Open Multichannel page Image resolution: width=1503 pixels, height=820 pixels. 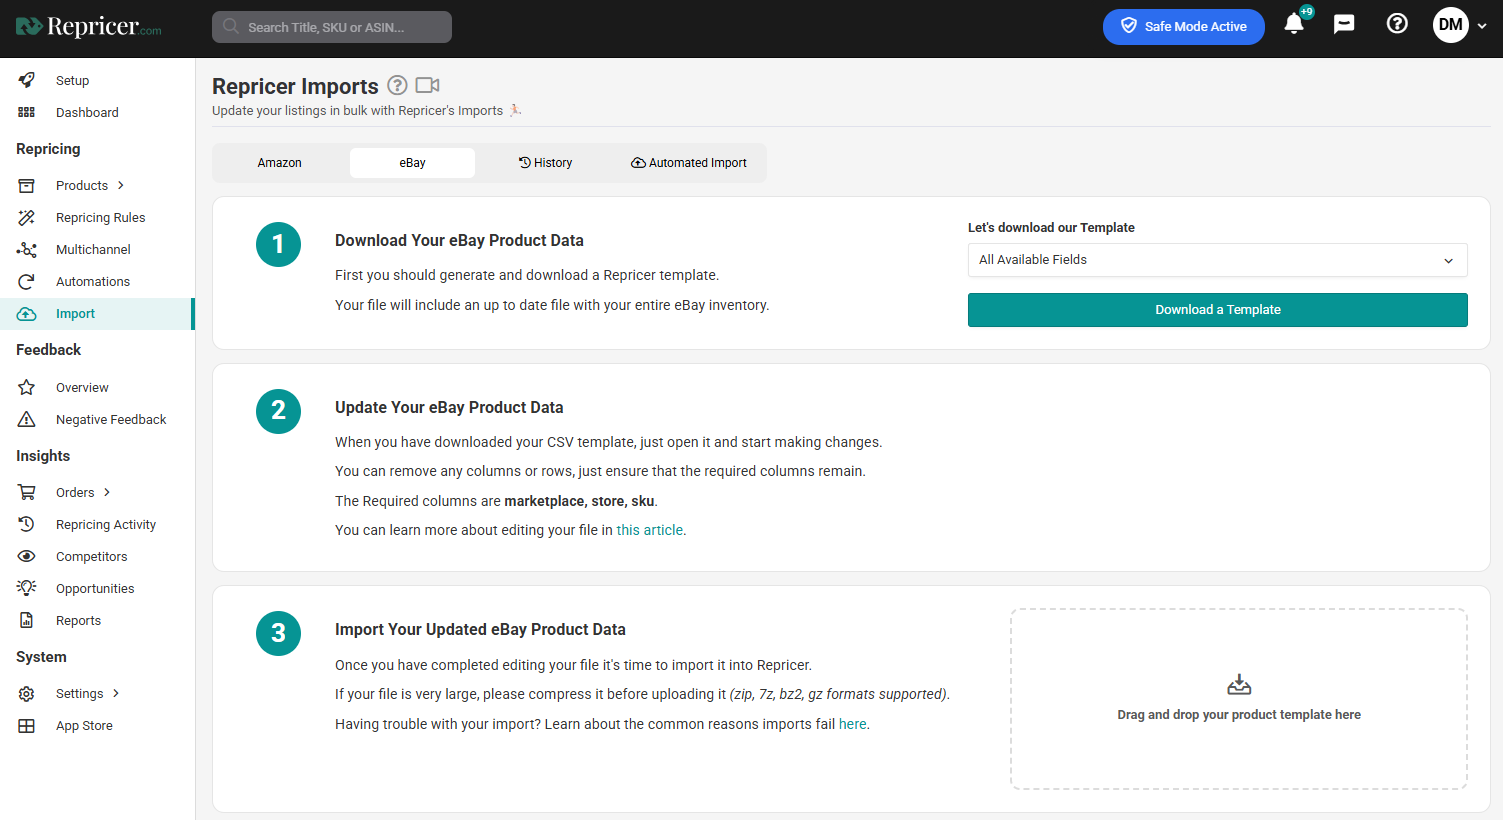pos(93,249)
